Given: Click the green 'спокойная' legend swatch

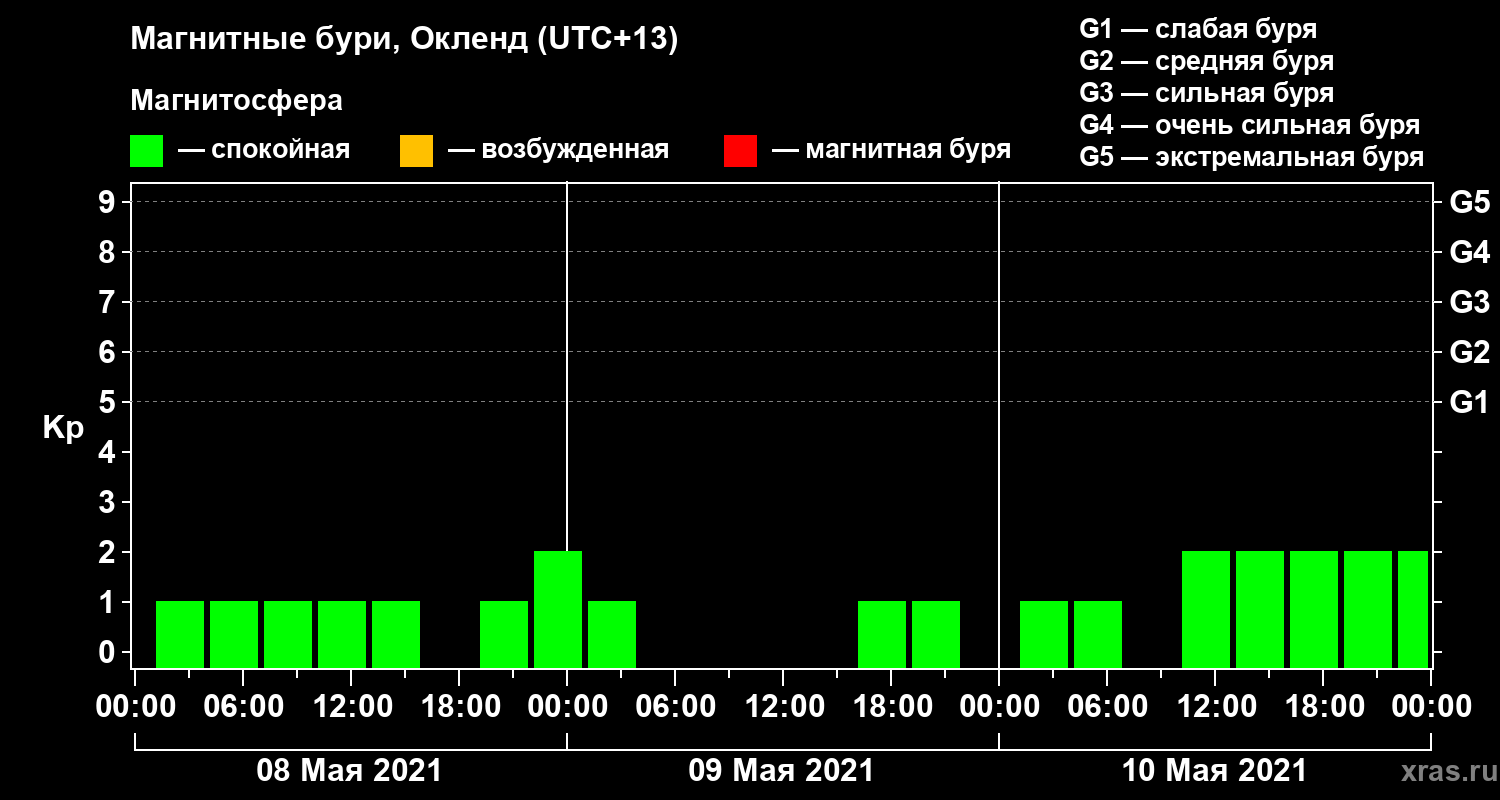Looking at the screenshot, I should pos(146,151).
